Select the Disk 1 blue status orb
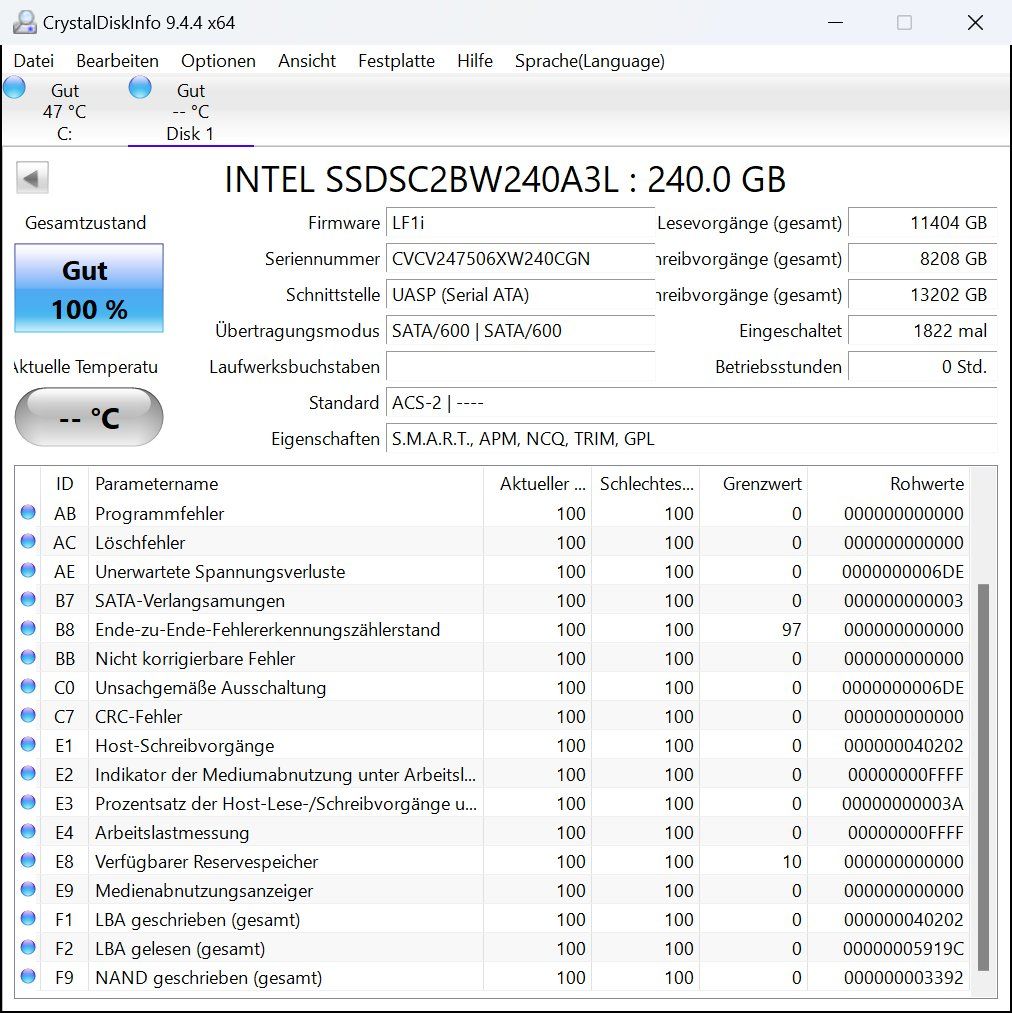Screen dimensions: 1012x1013 [x=140, y=87]
